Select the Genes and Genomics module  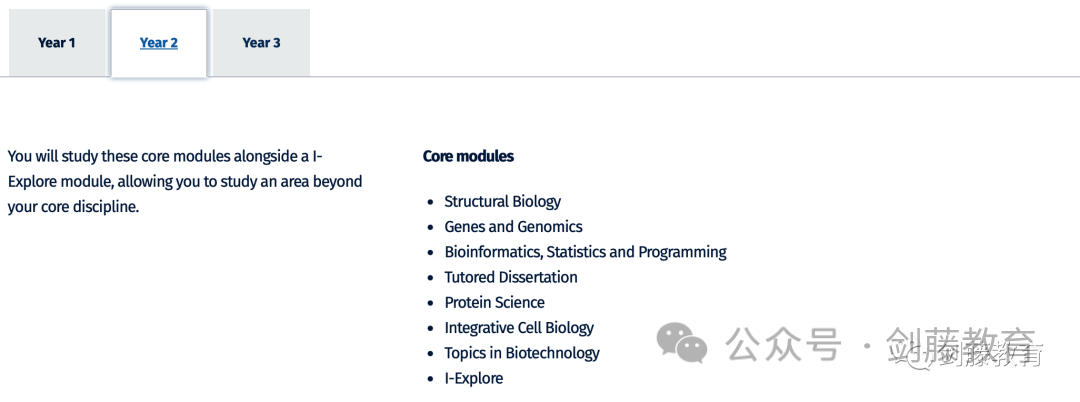click(x=513, y=226)
